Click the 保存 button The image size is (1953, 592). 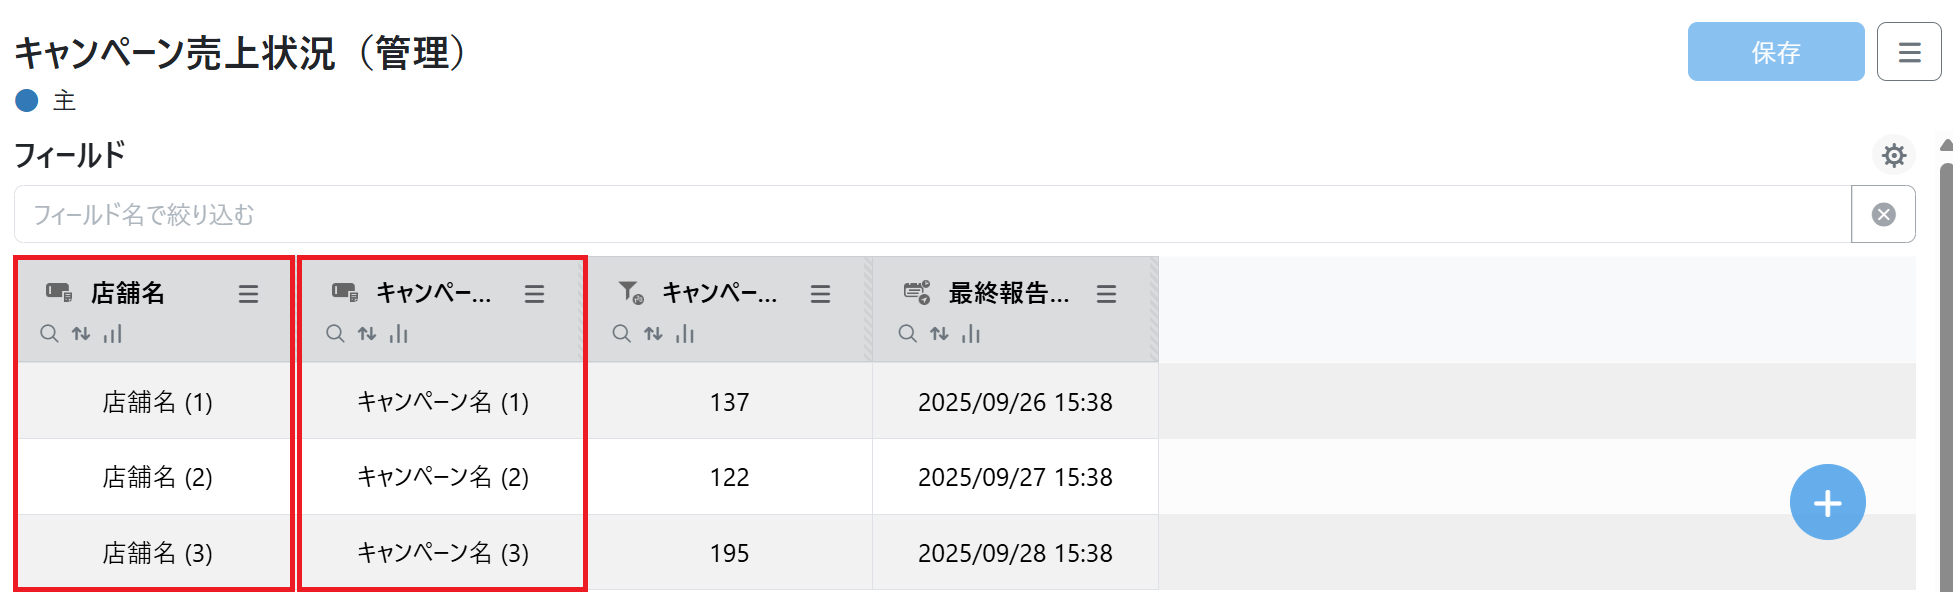[x=1775, y=52]
